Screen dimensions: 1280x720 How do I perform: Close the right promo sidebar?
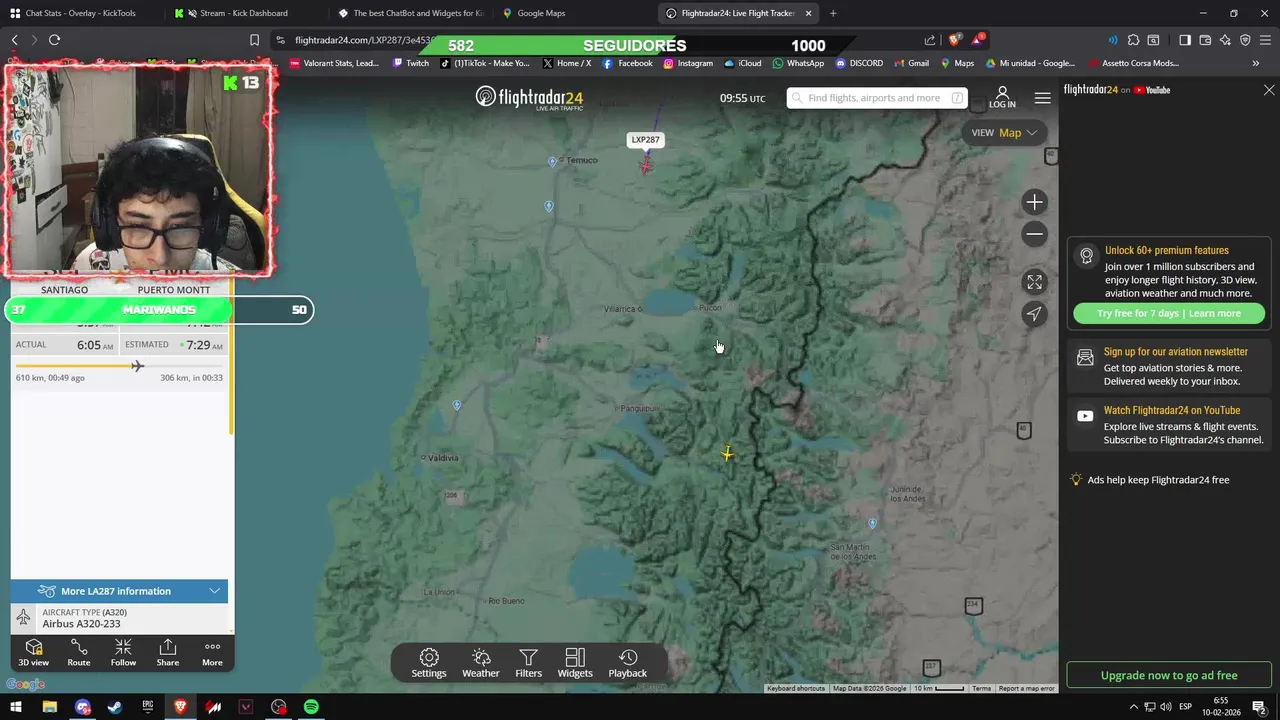[1269, 90]
